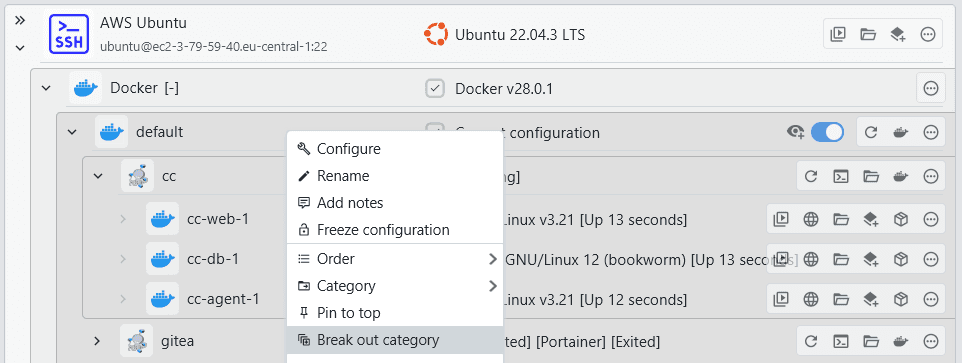The height and width of the screenshot is (363, 962).
Task: Toggle the default context switch off
Action: coord(827,132)
